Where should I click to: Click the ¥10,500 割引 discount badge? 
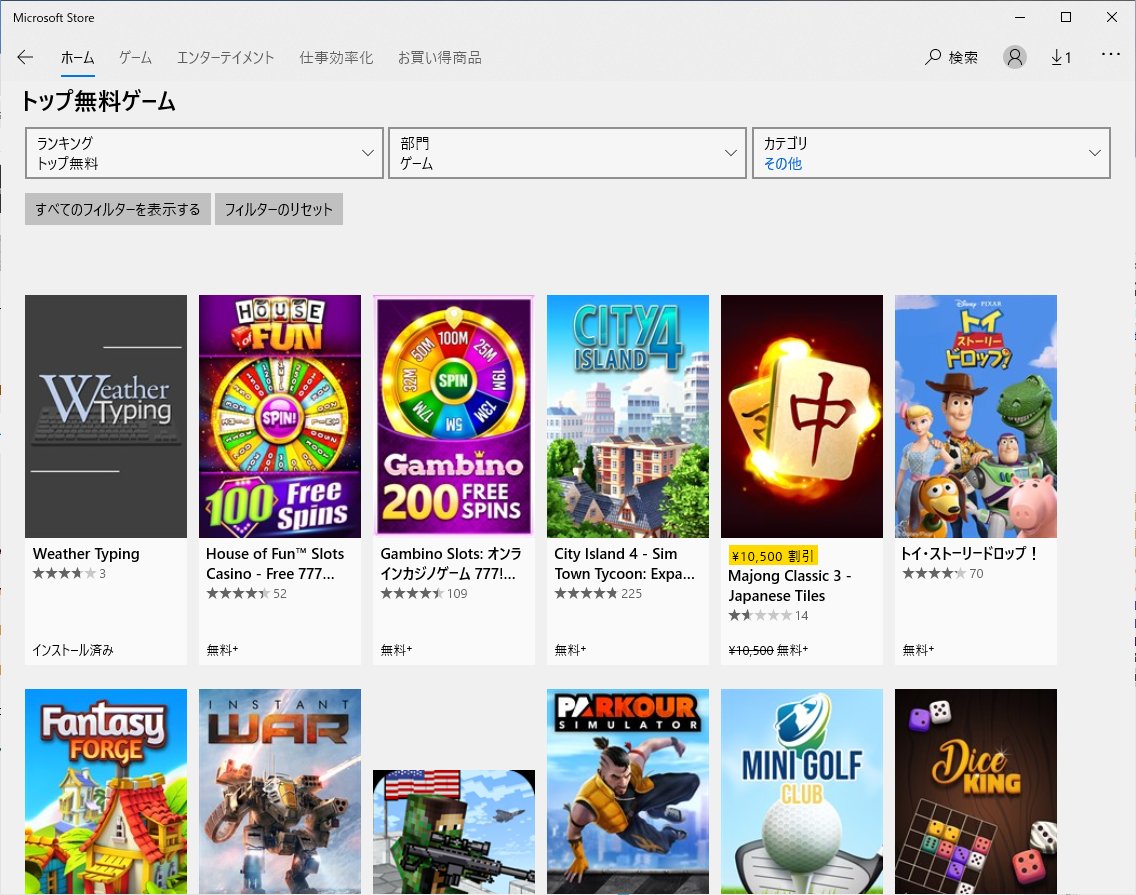tap(773, 556)
